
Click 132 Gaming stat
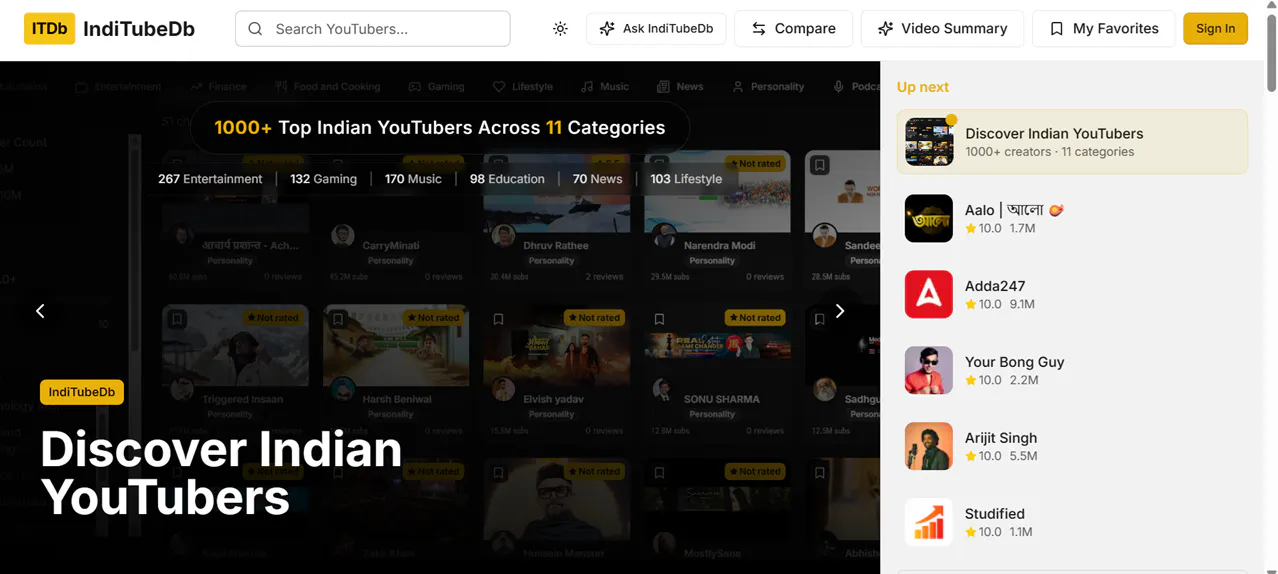(323, 179)
